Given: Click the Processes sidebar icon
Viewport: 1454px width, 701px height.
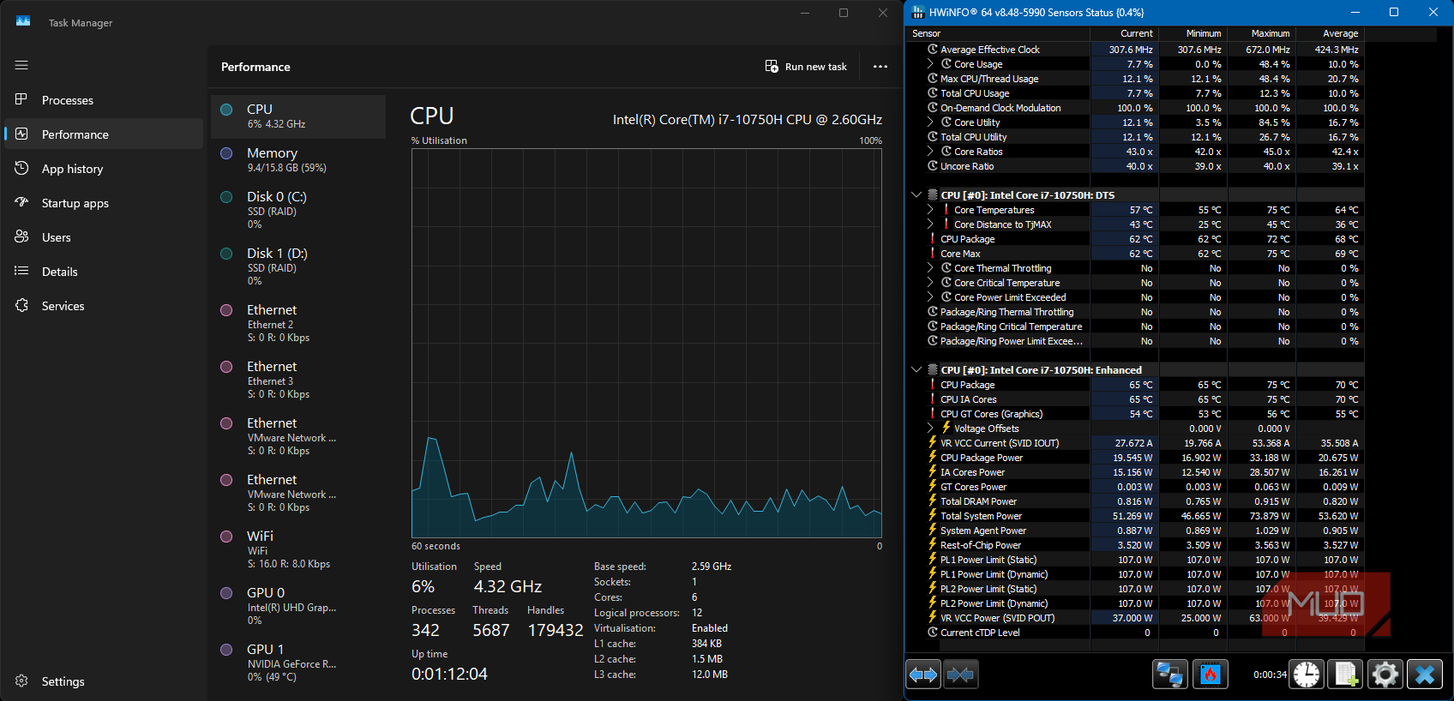Looking at the screenshot, I should pyautogui.click(x=22, y=100).
